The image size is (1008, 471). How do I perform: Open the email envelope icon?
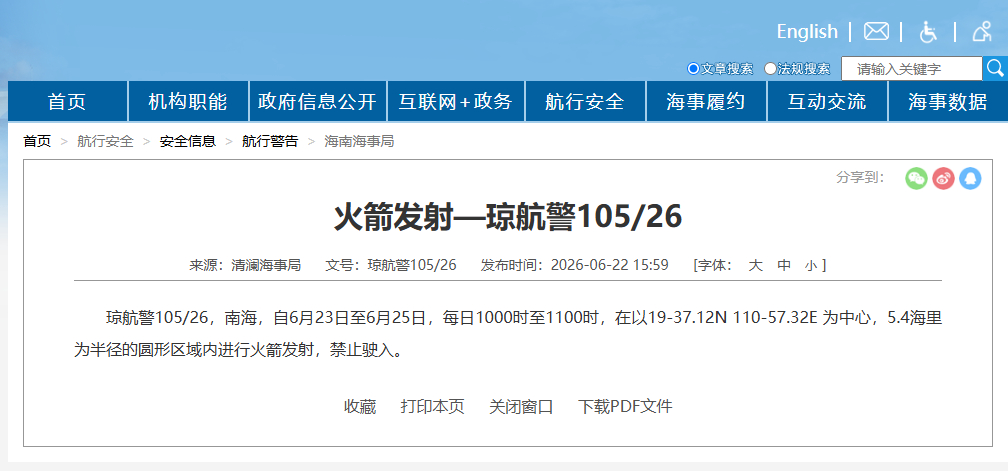876,31
